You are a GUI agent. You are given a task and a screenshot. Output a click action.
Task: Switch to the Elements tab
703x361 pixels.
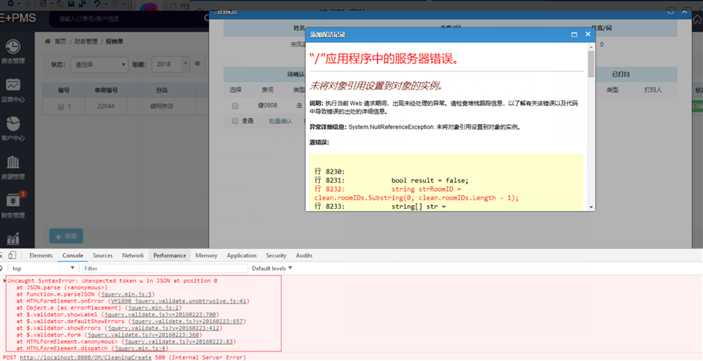point(41,255)
